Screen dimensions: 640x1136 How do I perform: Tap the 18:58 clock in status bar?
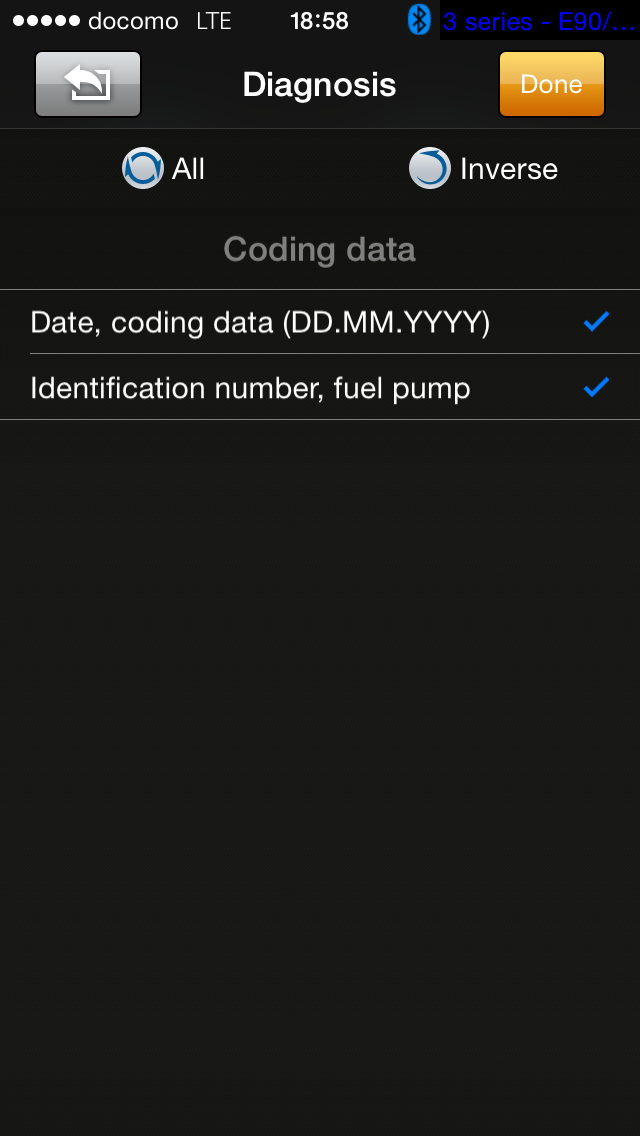[319, 21]
